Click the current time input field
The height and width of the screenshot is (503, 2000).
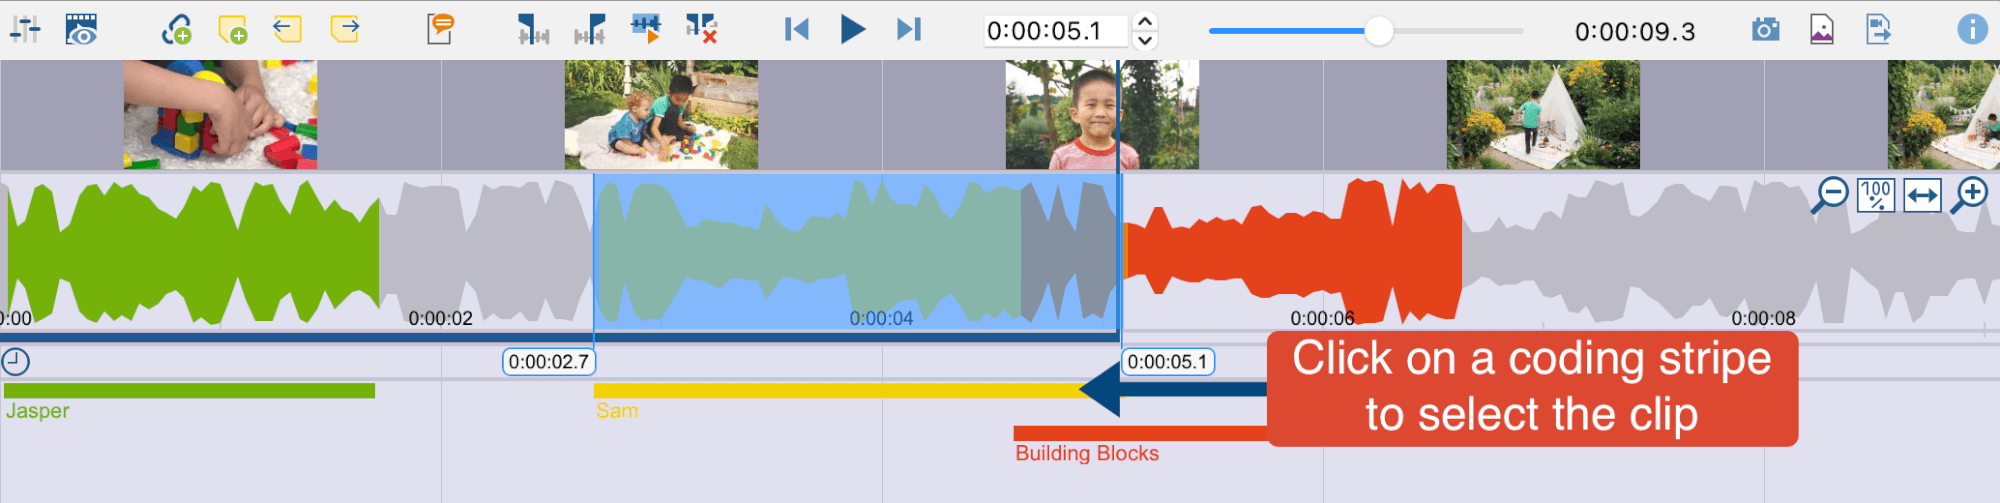coord(1055,31)
